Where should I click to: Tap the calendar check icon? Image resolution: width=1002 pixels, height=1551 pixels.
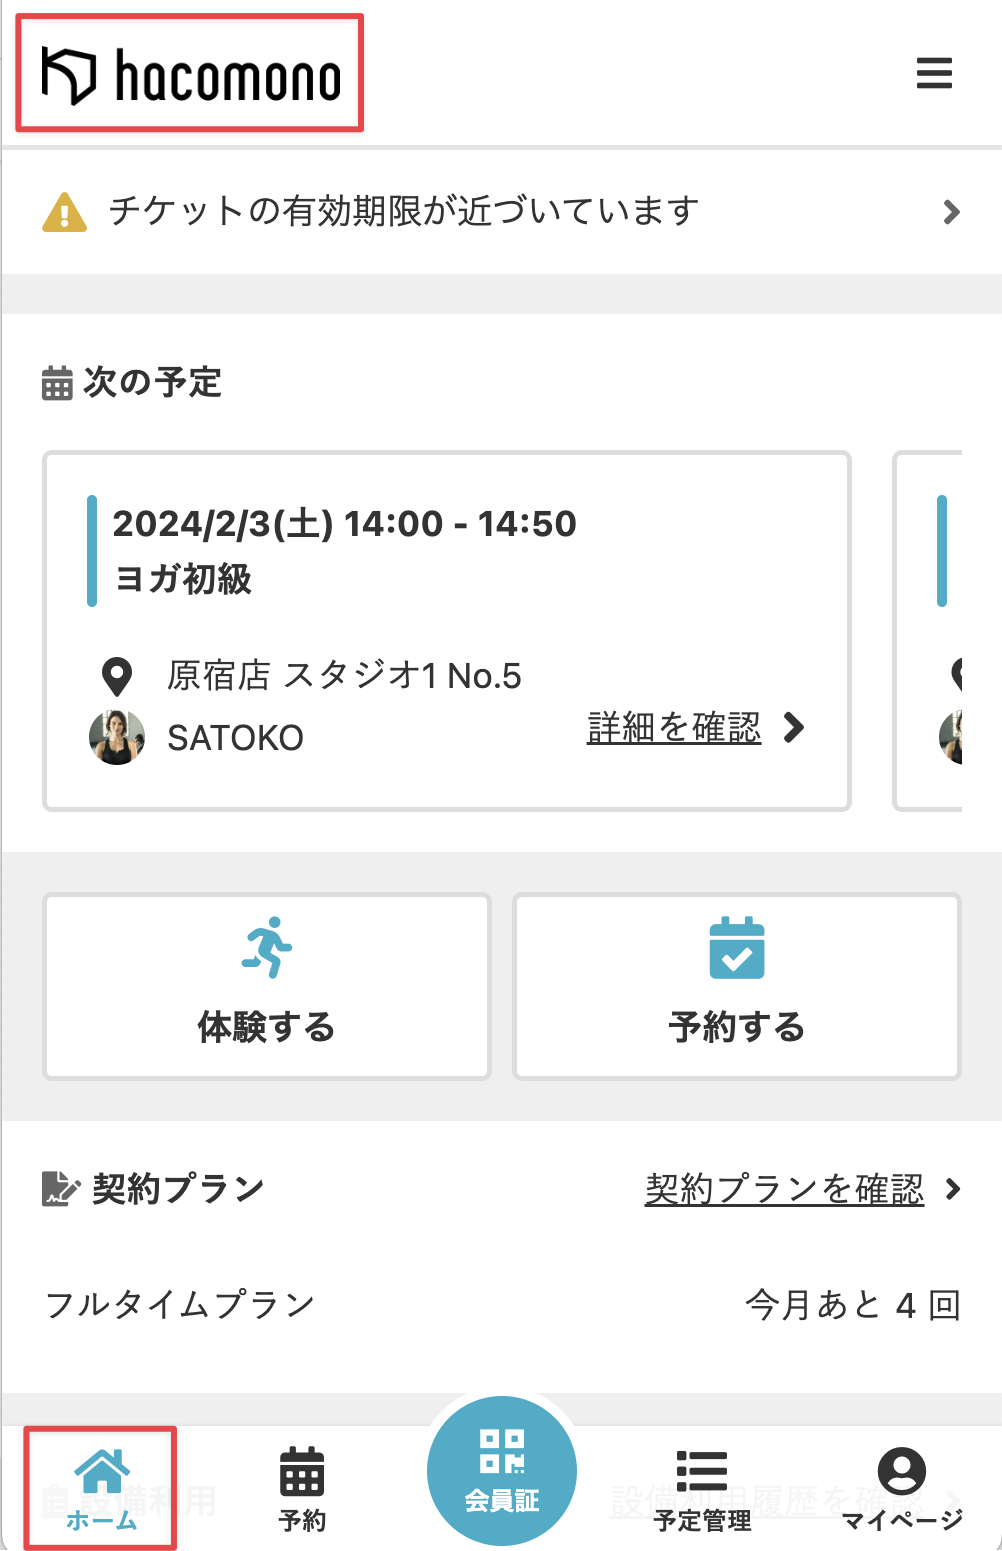coord(737,948)
